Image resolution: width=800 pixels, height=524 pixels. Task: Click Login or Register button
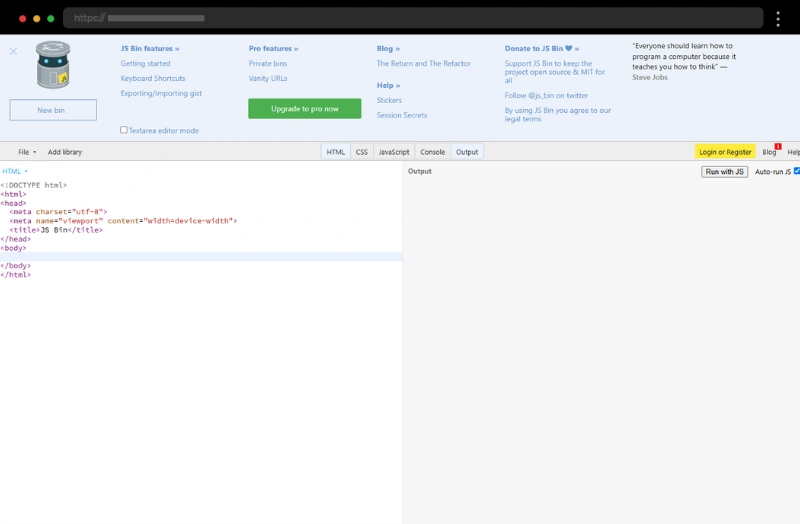coord(725,152)
